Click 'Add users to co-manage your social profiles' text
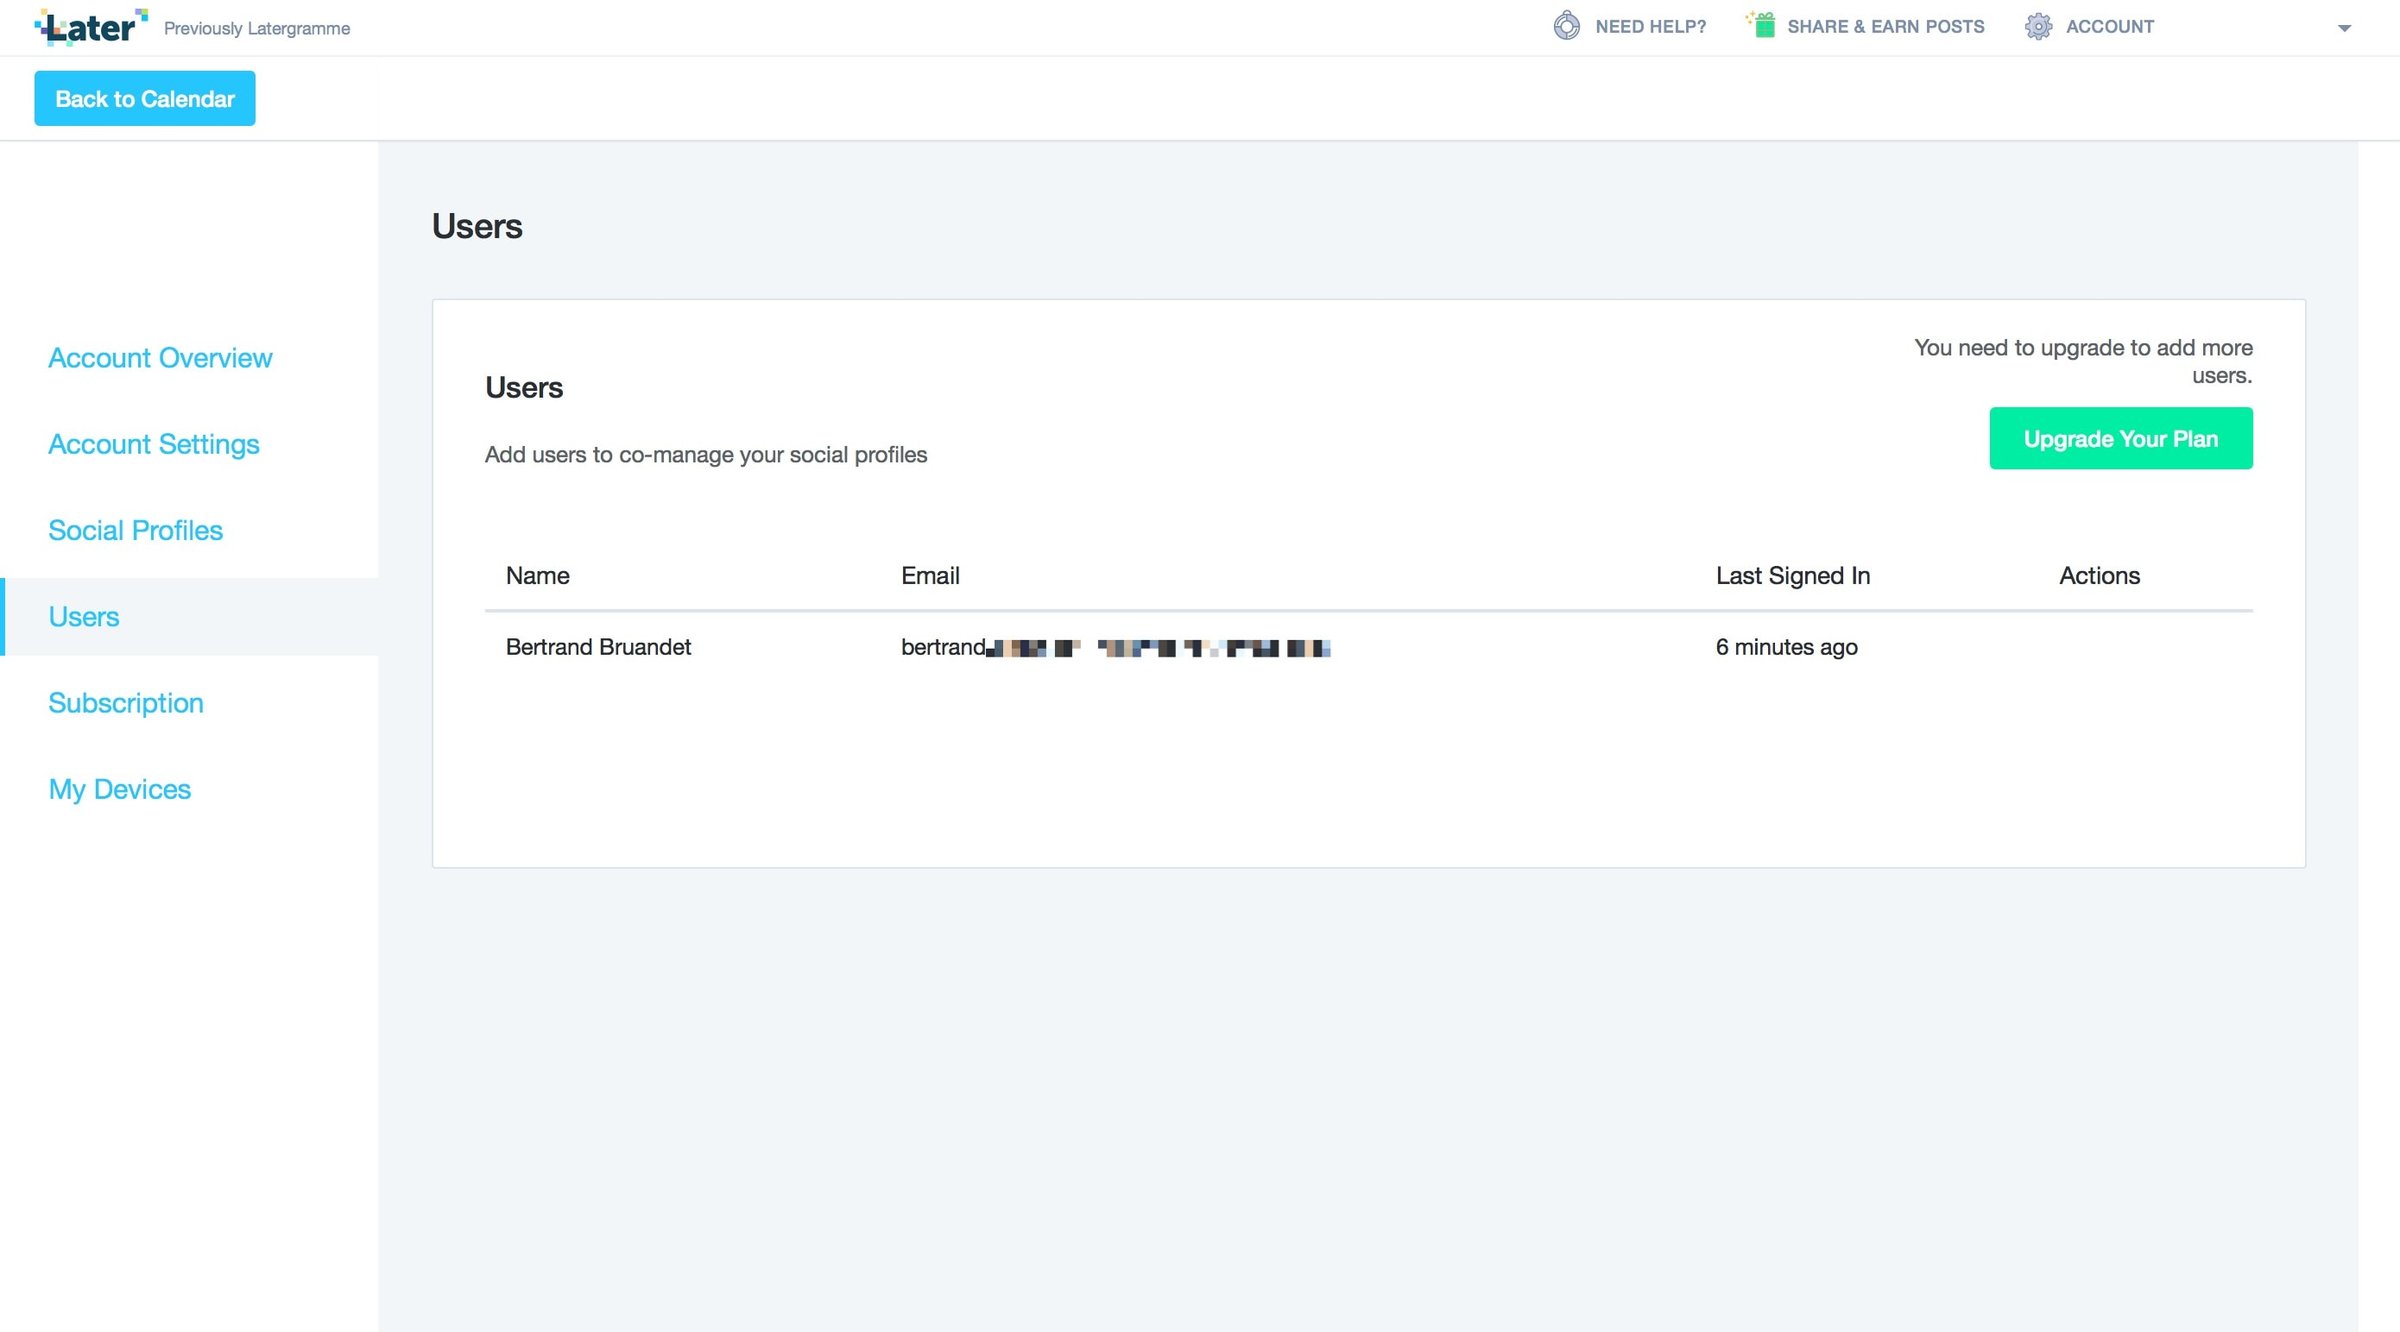 coord(706,455)
